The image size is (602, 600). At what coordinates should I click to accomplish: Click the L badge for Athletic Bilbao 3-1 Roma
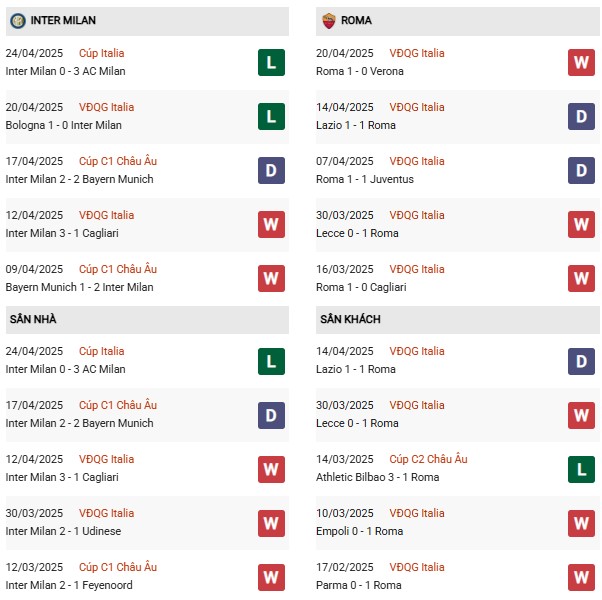tap(582, 469)
